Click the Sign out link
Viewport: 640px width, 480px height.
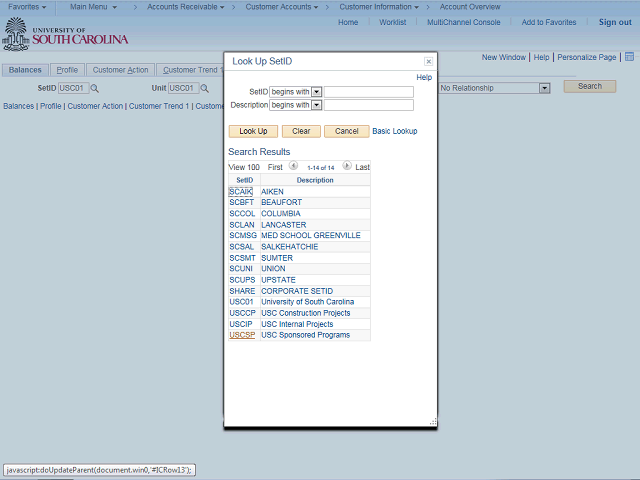(x=615, y=22)
